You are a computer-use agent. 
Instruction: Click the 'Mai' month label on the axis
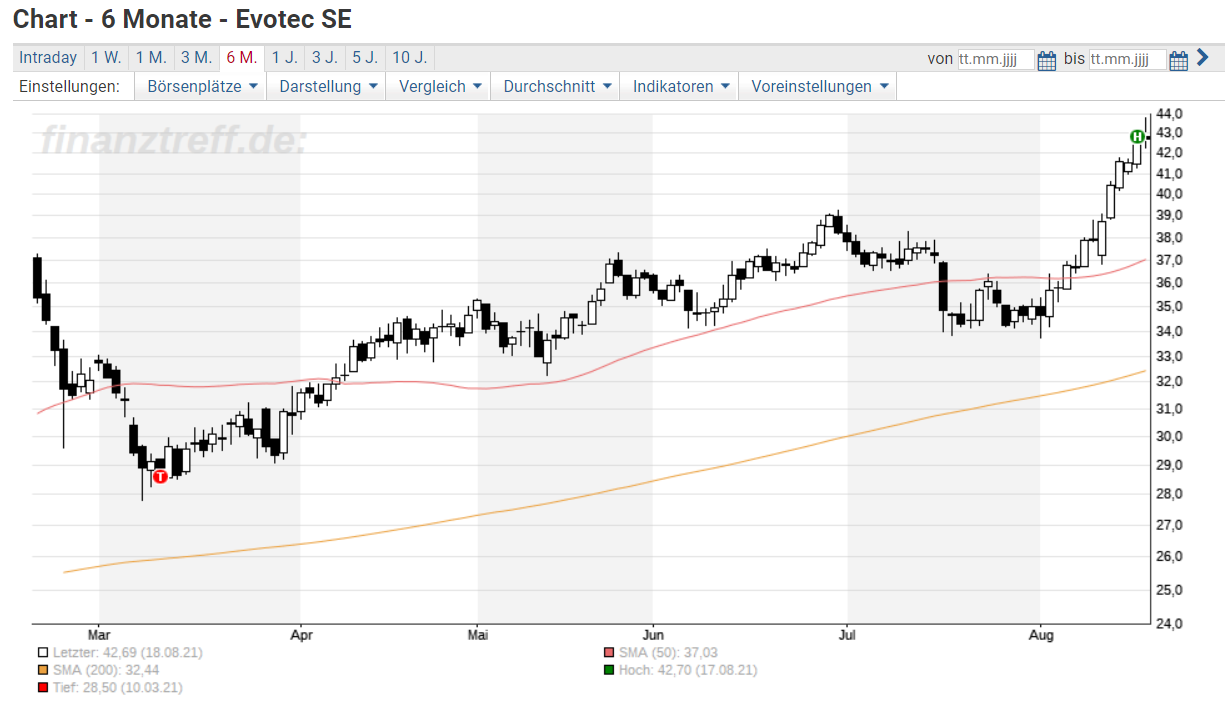click(478, 634)
